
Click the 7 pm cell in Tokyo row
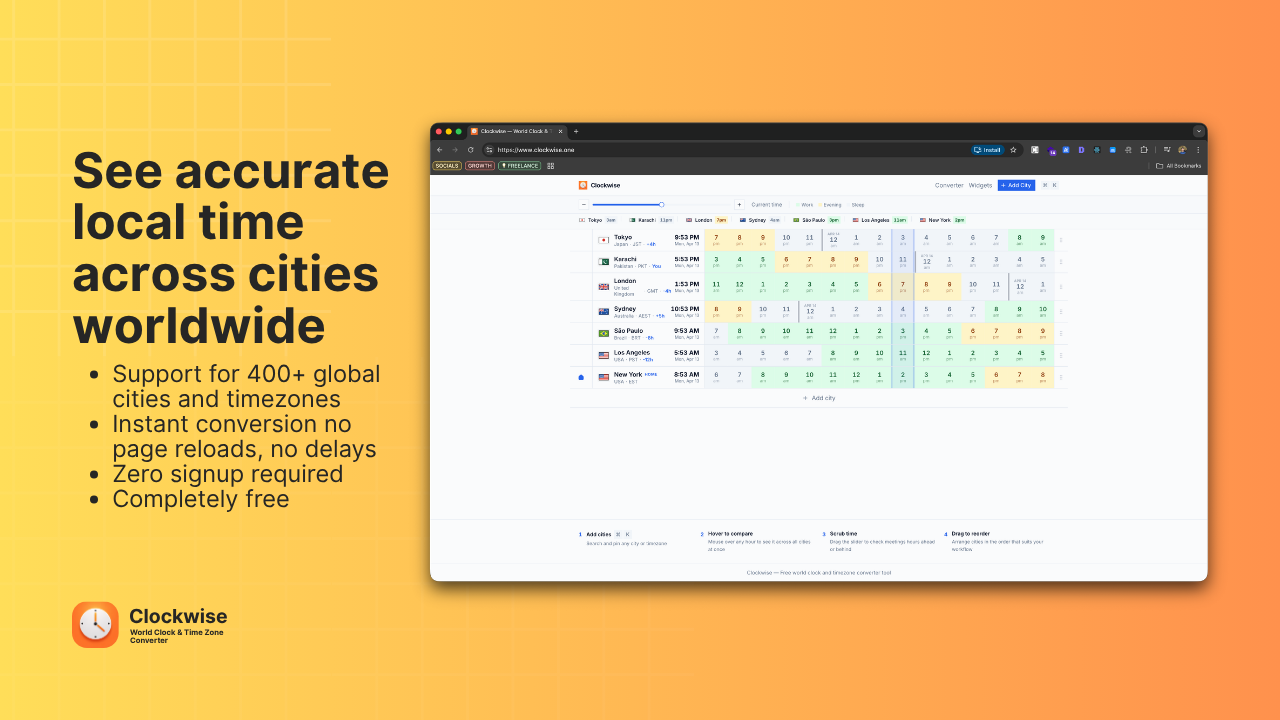(716, 240)
